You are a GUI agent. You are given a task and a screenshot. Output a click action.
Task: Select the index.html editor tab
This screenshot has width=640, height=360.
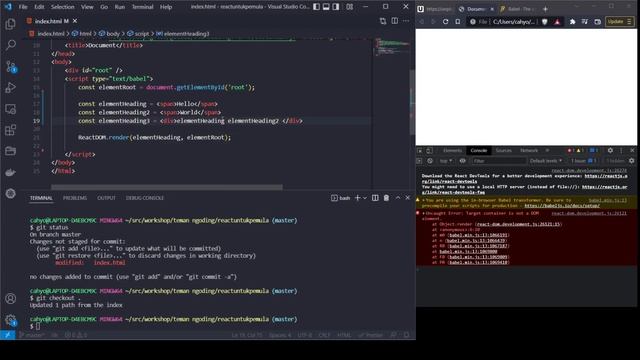point(47,21)
